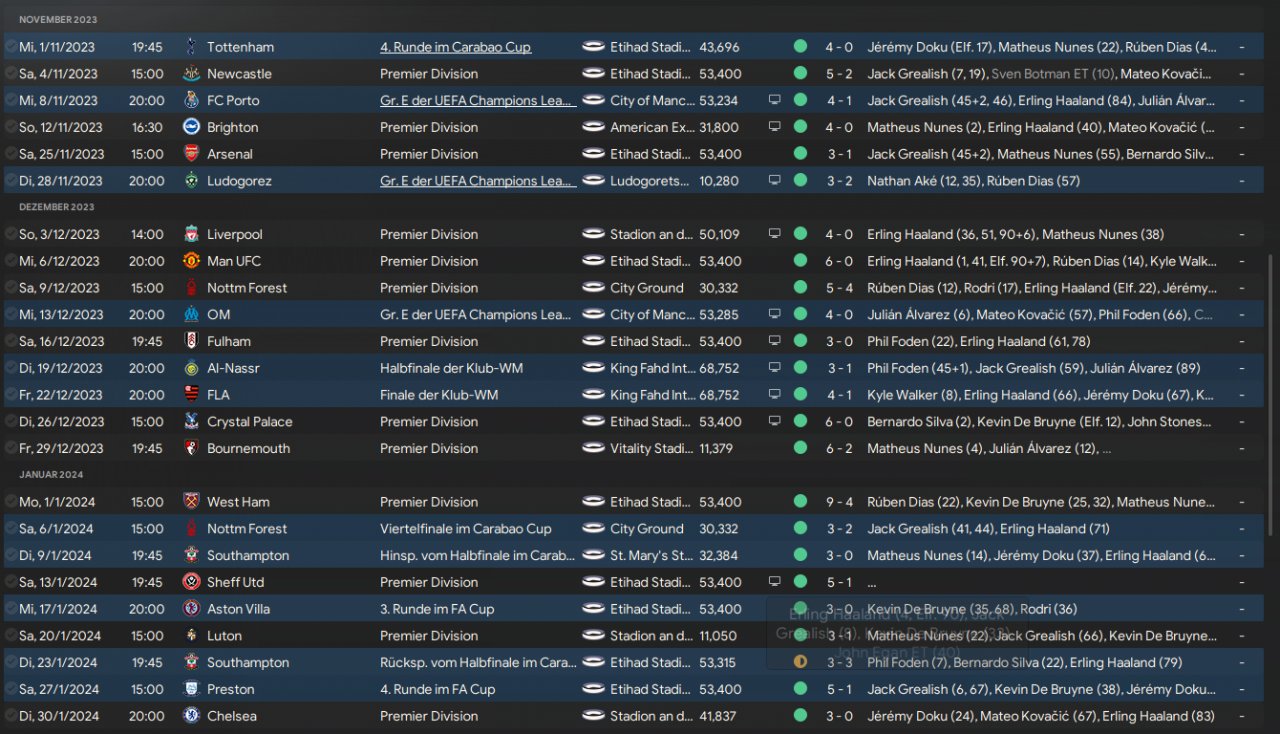Click the stadium icon beside American Ex... venue

[594, 127]
